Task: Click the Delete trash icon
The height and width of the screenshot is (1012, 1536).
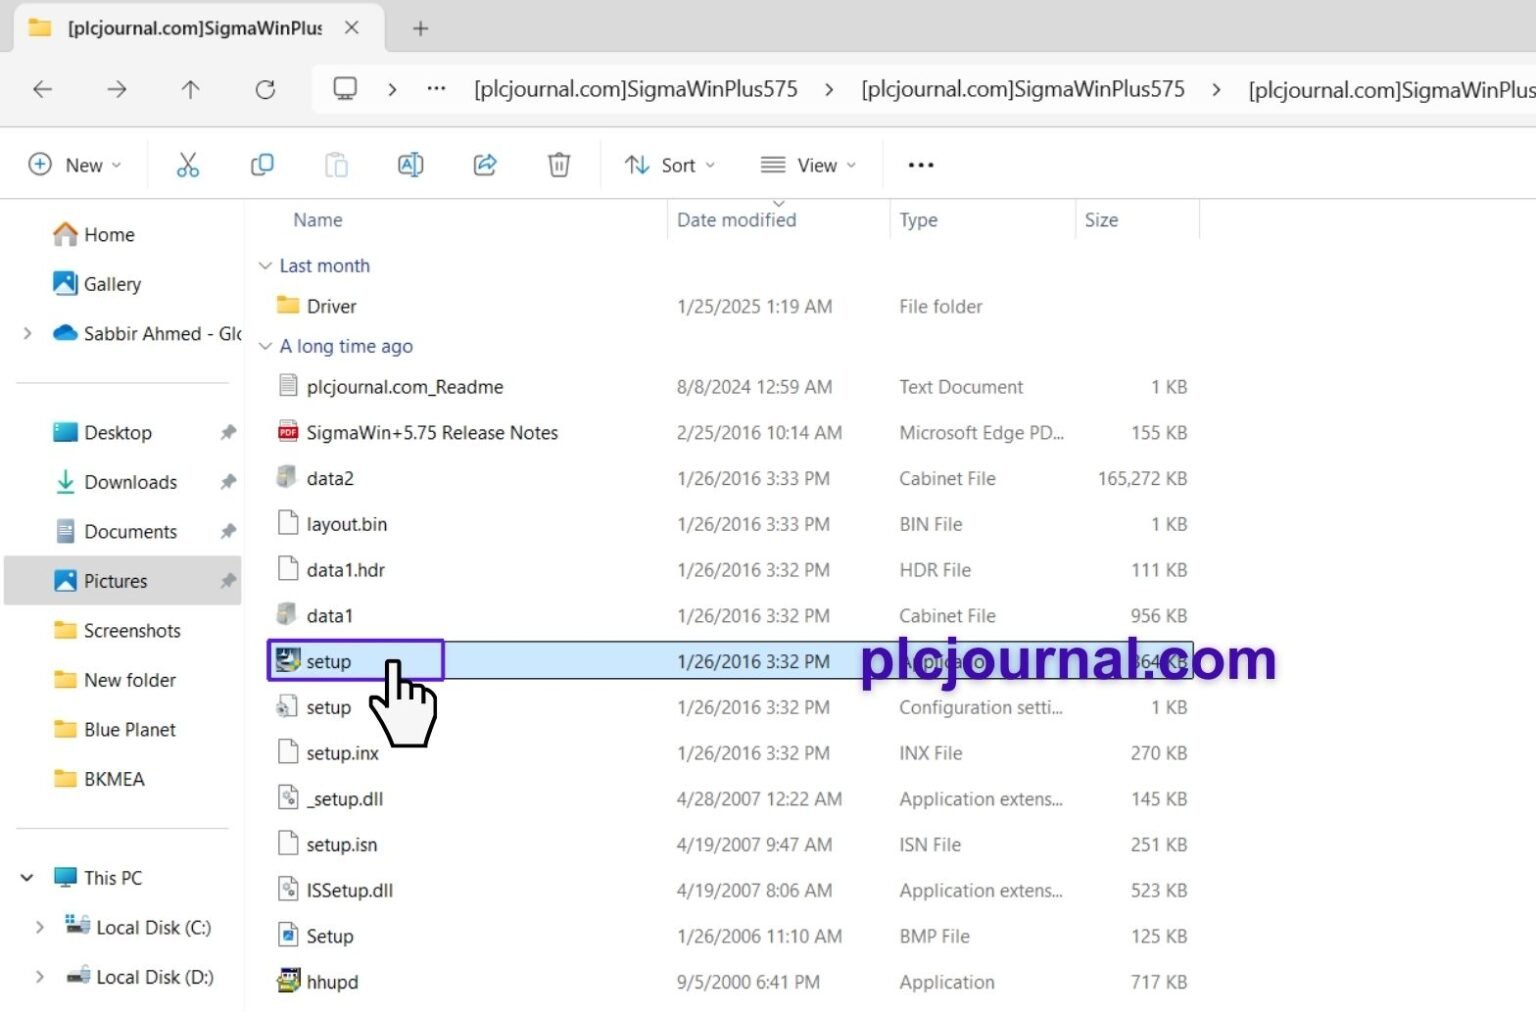Action: pyautogui.click(x=559, y=165)
